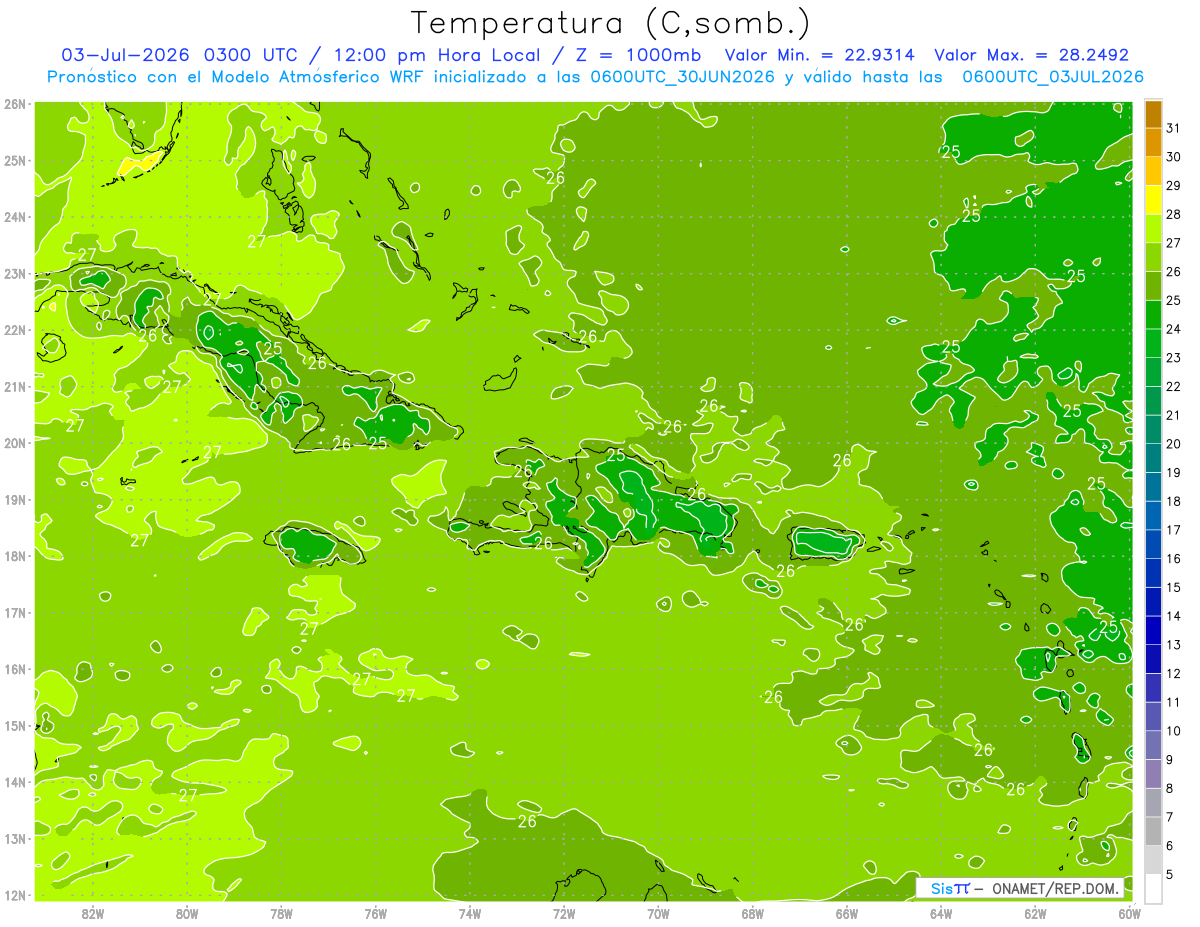Click the 20N latitude axis label

tap(15, 443)
